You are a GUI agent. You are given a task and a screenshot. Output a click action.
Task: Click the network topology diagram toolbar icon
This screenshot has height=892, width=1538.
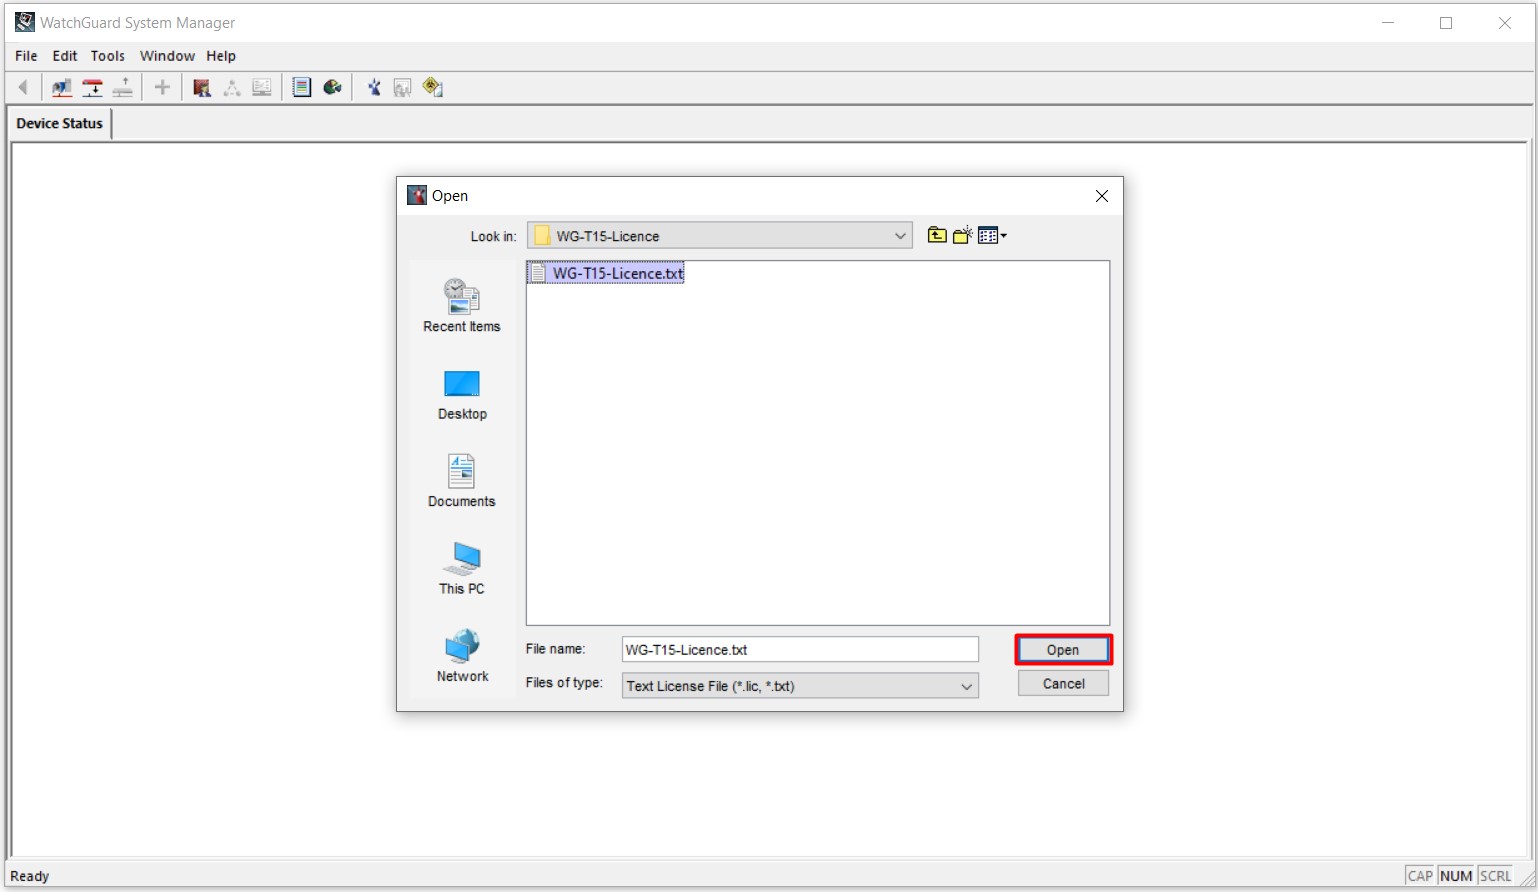(x=232, y=87)
